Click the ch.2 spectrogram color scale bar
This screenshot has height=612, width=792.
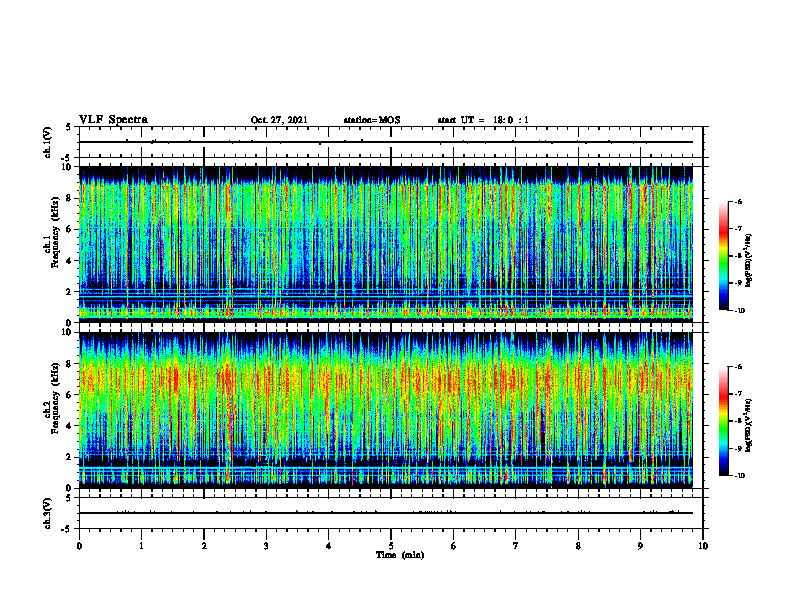tap(723, 421)
